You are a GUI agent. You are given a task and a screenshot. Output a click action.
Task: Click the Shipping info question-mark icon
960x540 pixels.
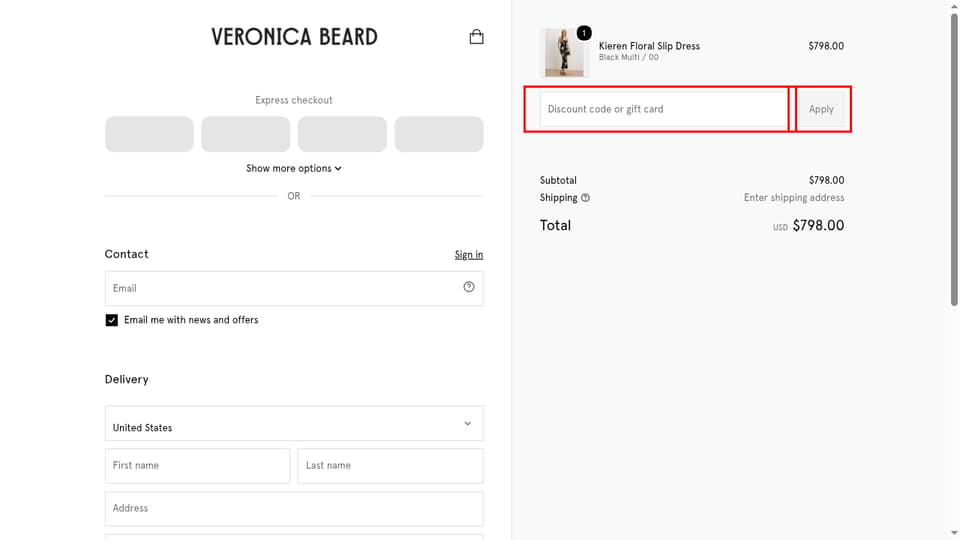pos(585,198)
